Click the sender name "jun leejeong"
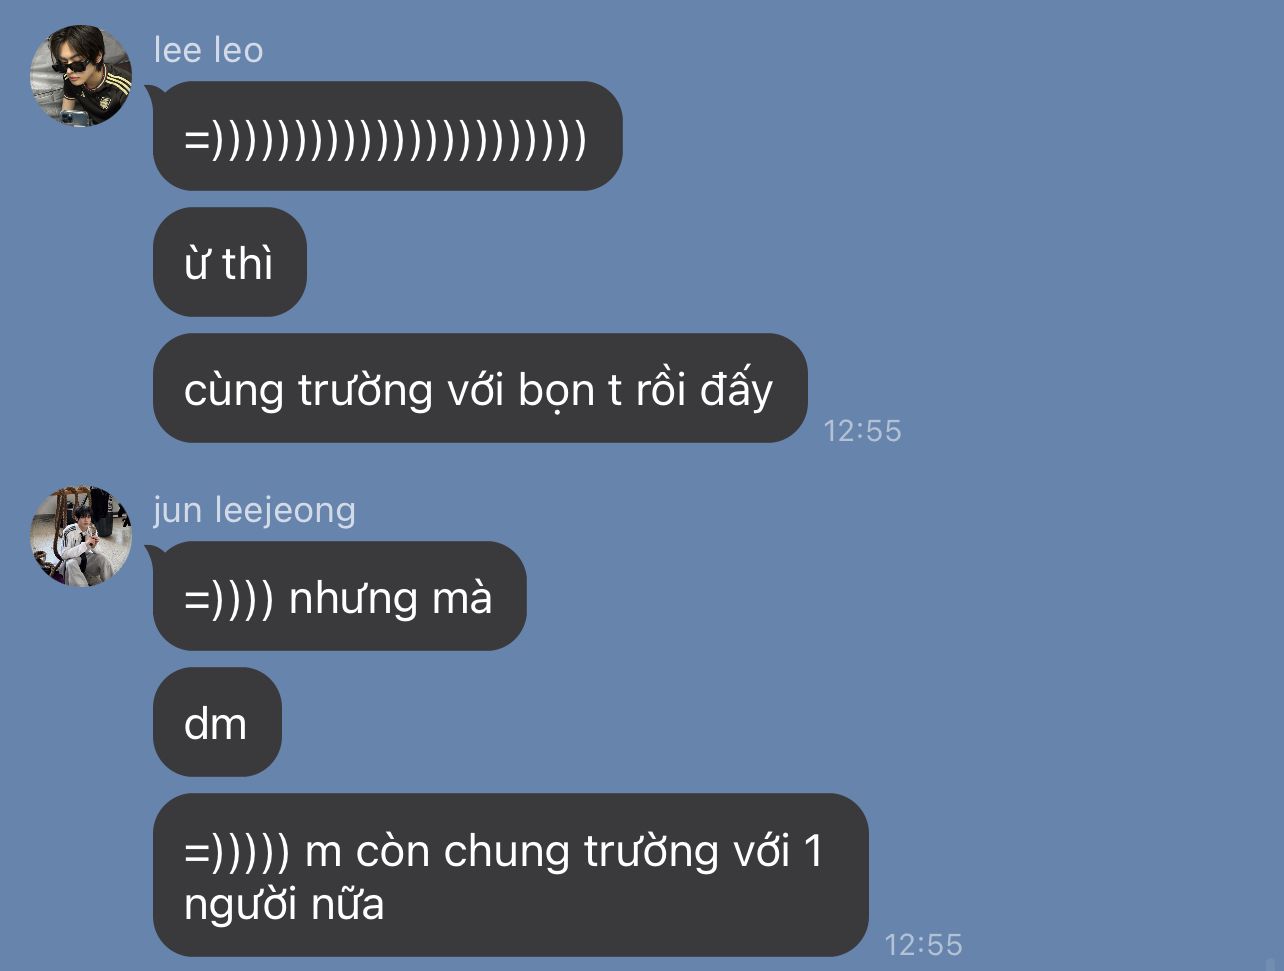1284x971 pixels. [x=254, y=510]
